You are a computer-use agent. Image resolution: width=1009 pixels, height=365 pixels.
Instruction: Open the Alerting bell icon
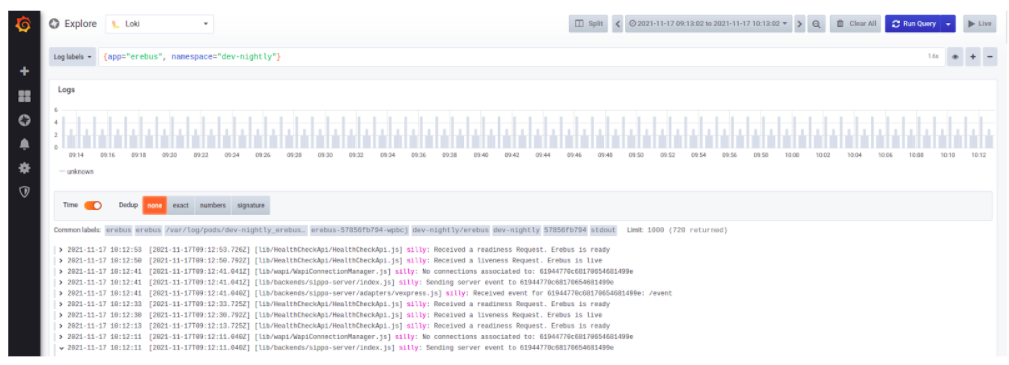(24, 144)
